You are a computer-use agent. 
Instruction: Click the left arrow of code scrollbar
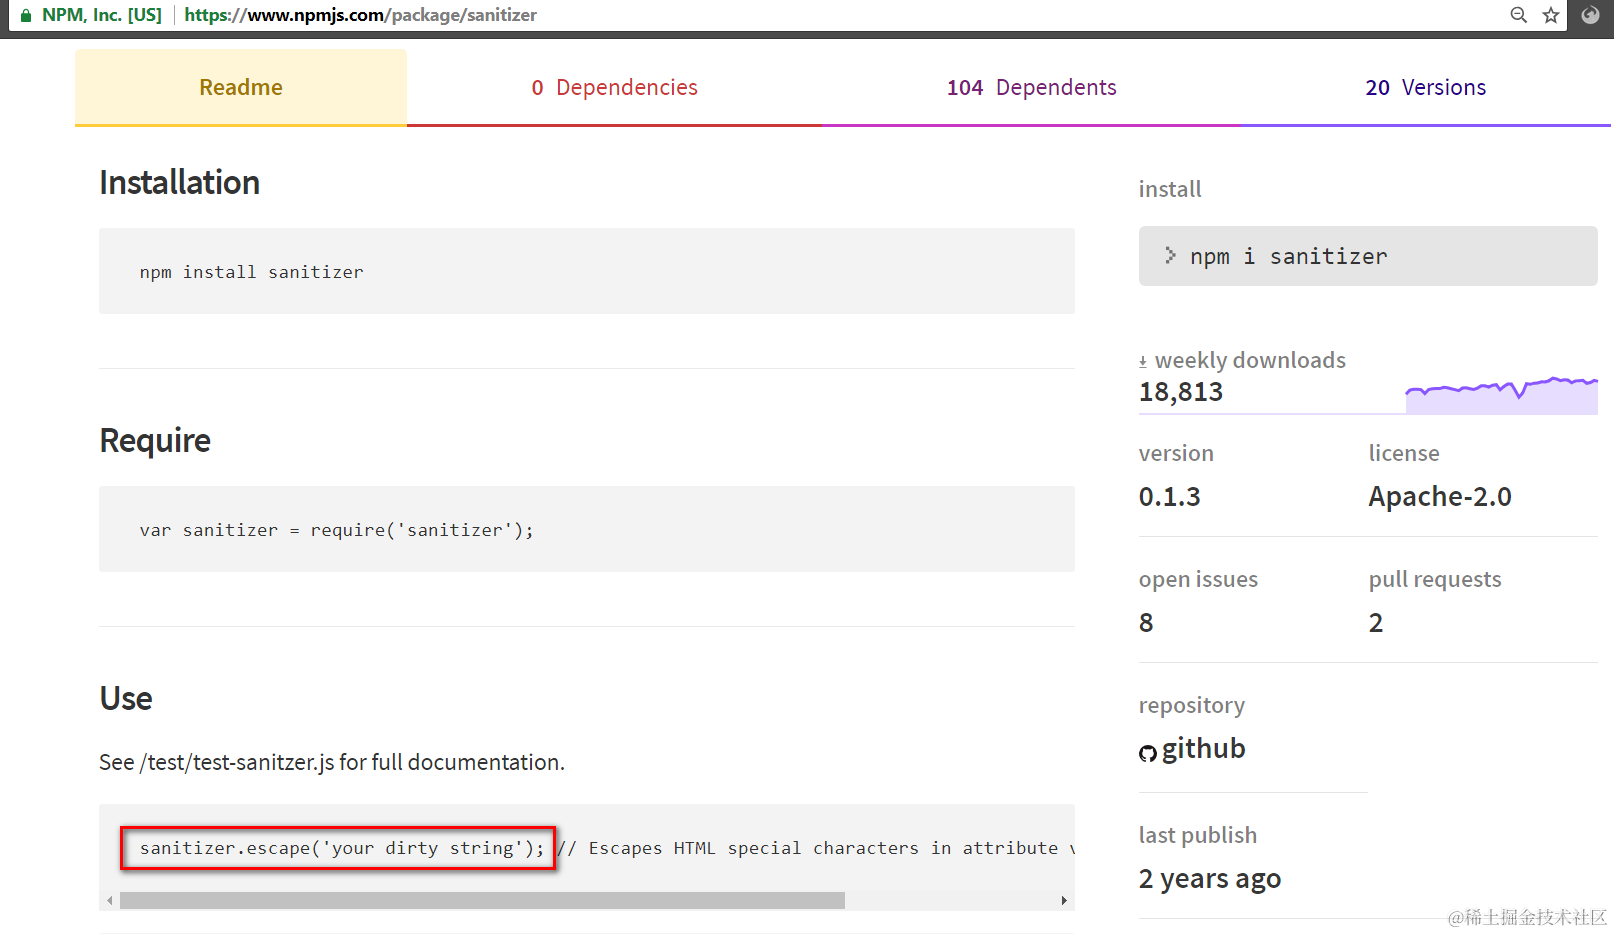click(110, 901)
